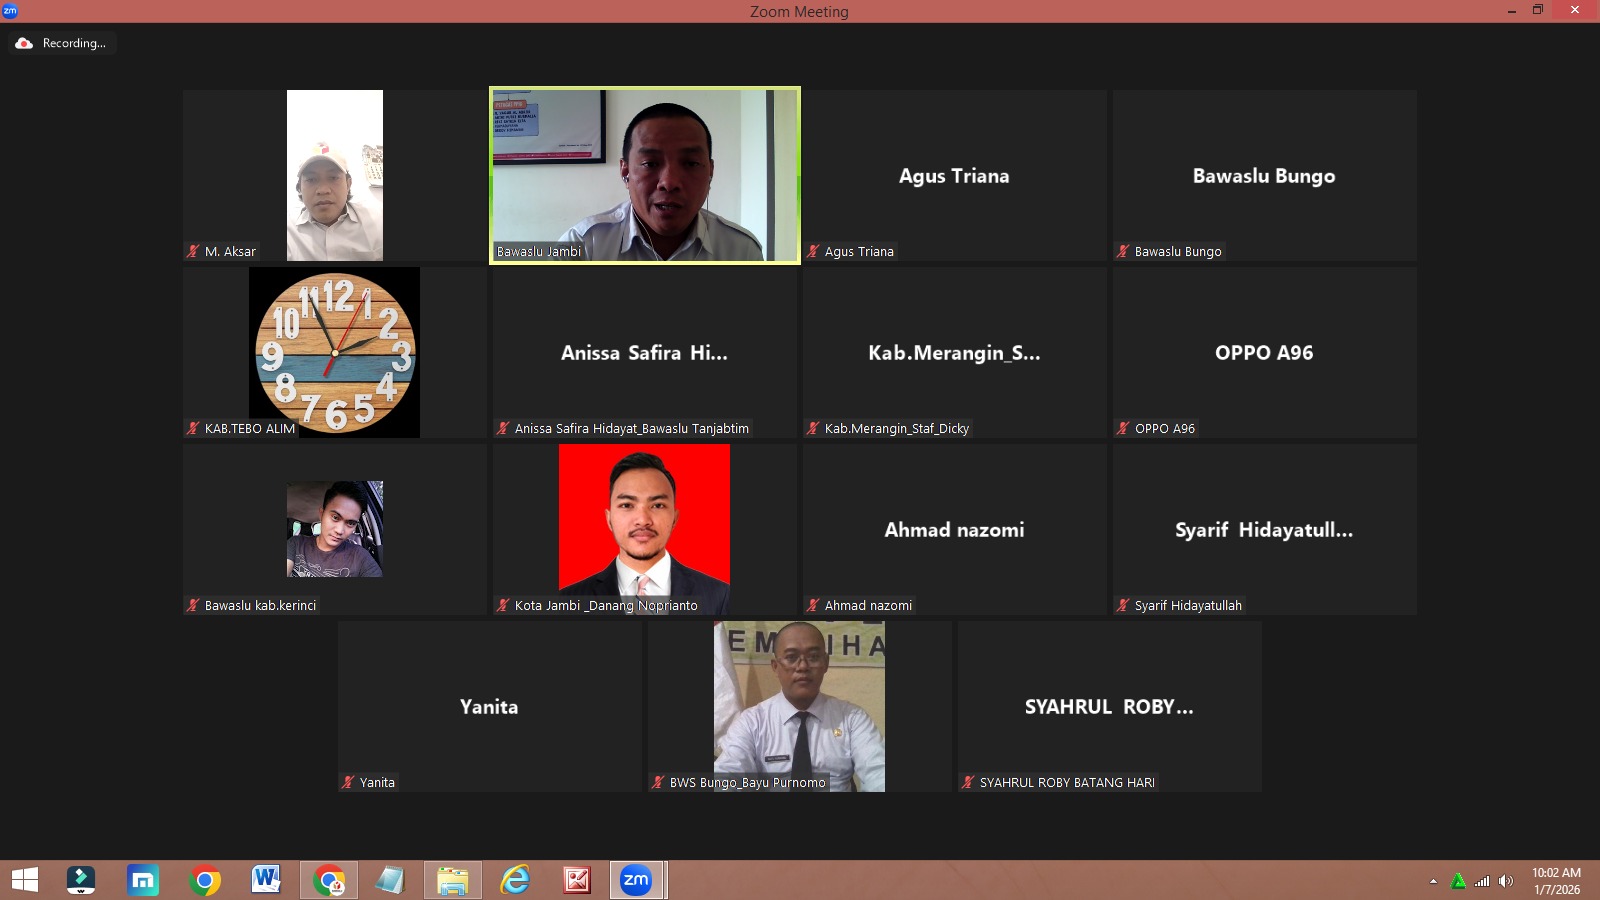
Task: Open File Explorer from the taskbar
Action: coord(452,880)
